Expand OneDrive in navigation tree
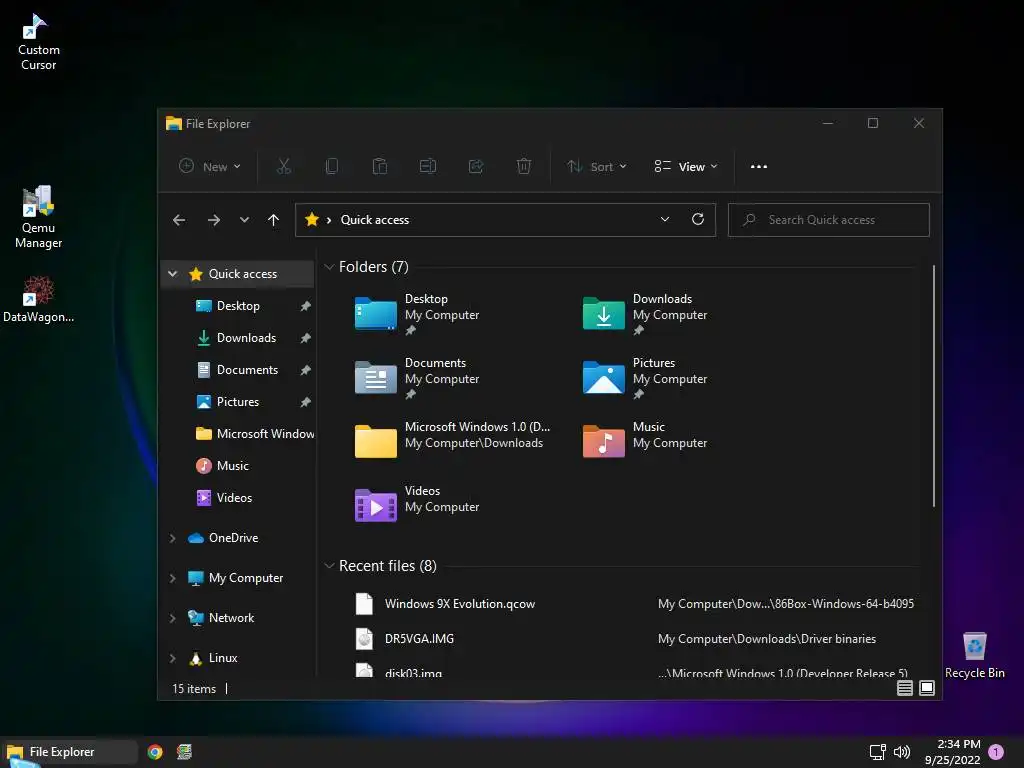The width and height of the screenshot is (1024, 768). pyautogui.click(x=172, y=538)
